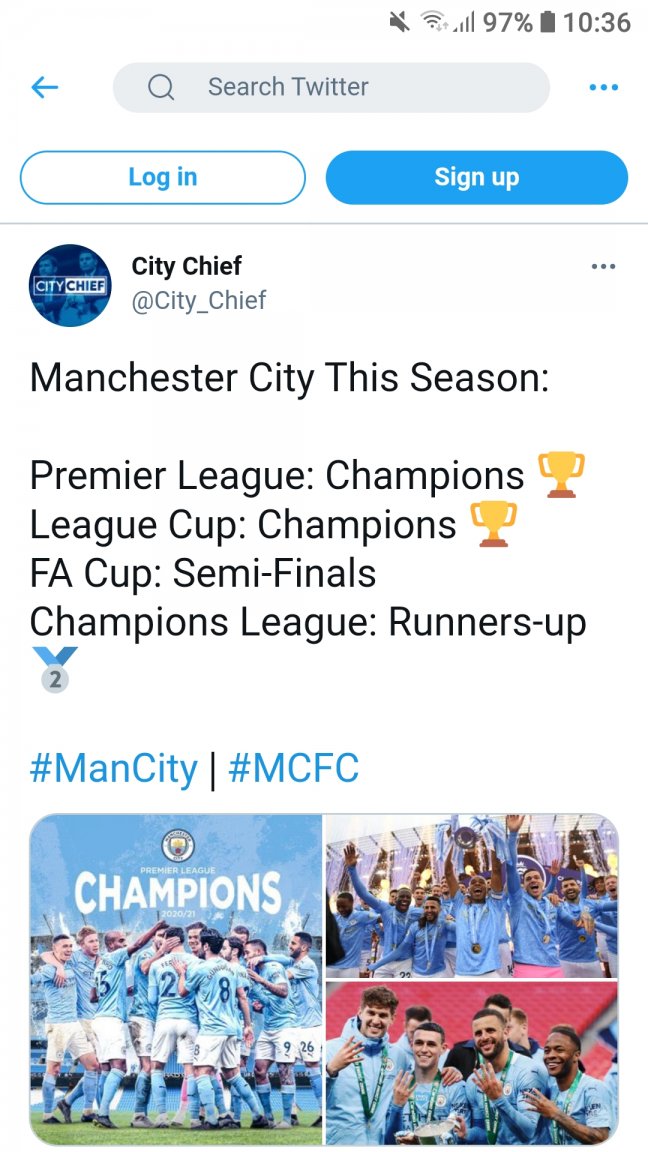Open the Premier League Champions poster image

point(176,979)
